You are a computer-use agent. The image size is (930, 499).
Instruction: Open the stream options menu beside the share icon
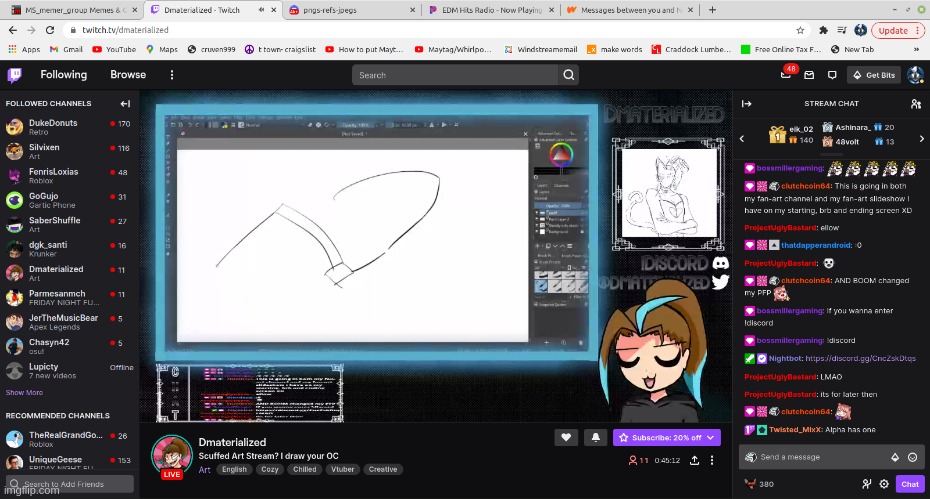(x=712, y=460)
